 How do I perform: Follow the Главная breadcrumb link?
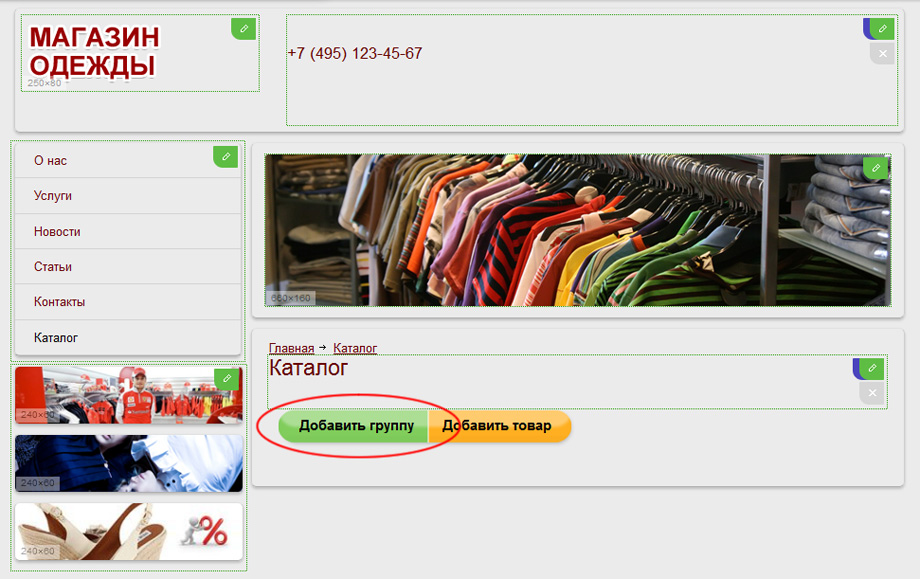[x=291, y=348]
